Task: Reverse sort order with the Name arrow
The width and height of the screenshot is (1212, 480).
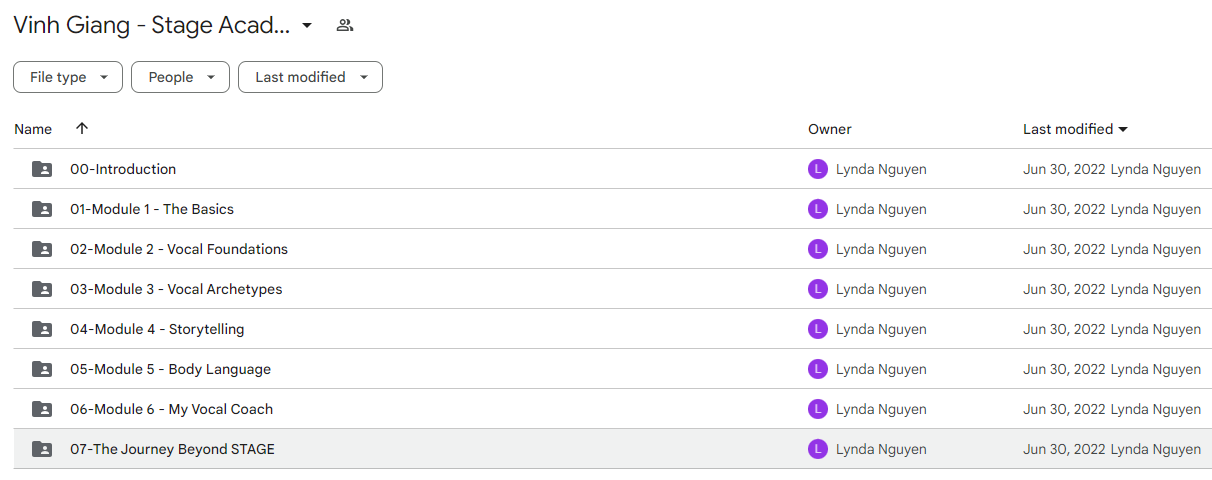Action: [x=82, y=128]
